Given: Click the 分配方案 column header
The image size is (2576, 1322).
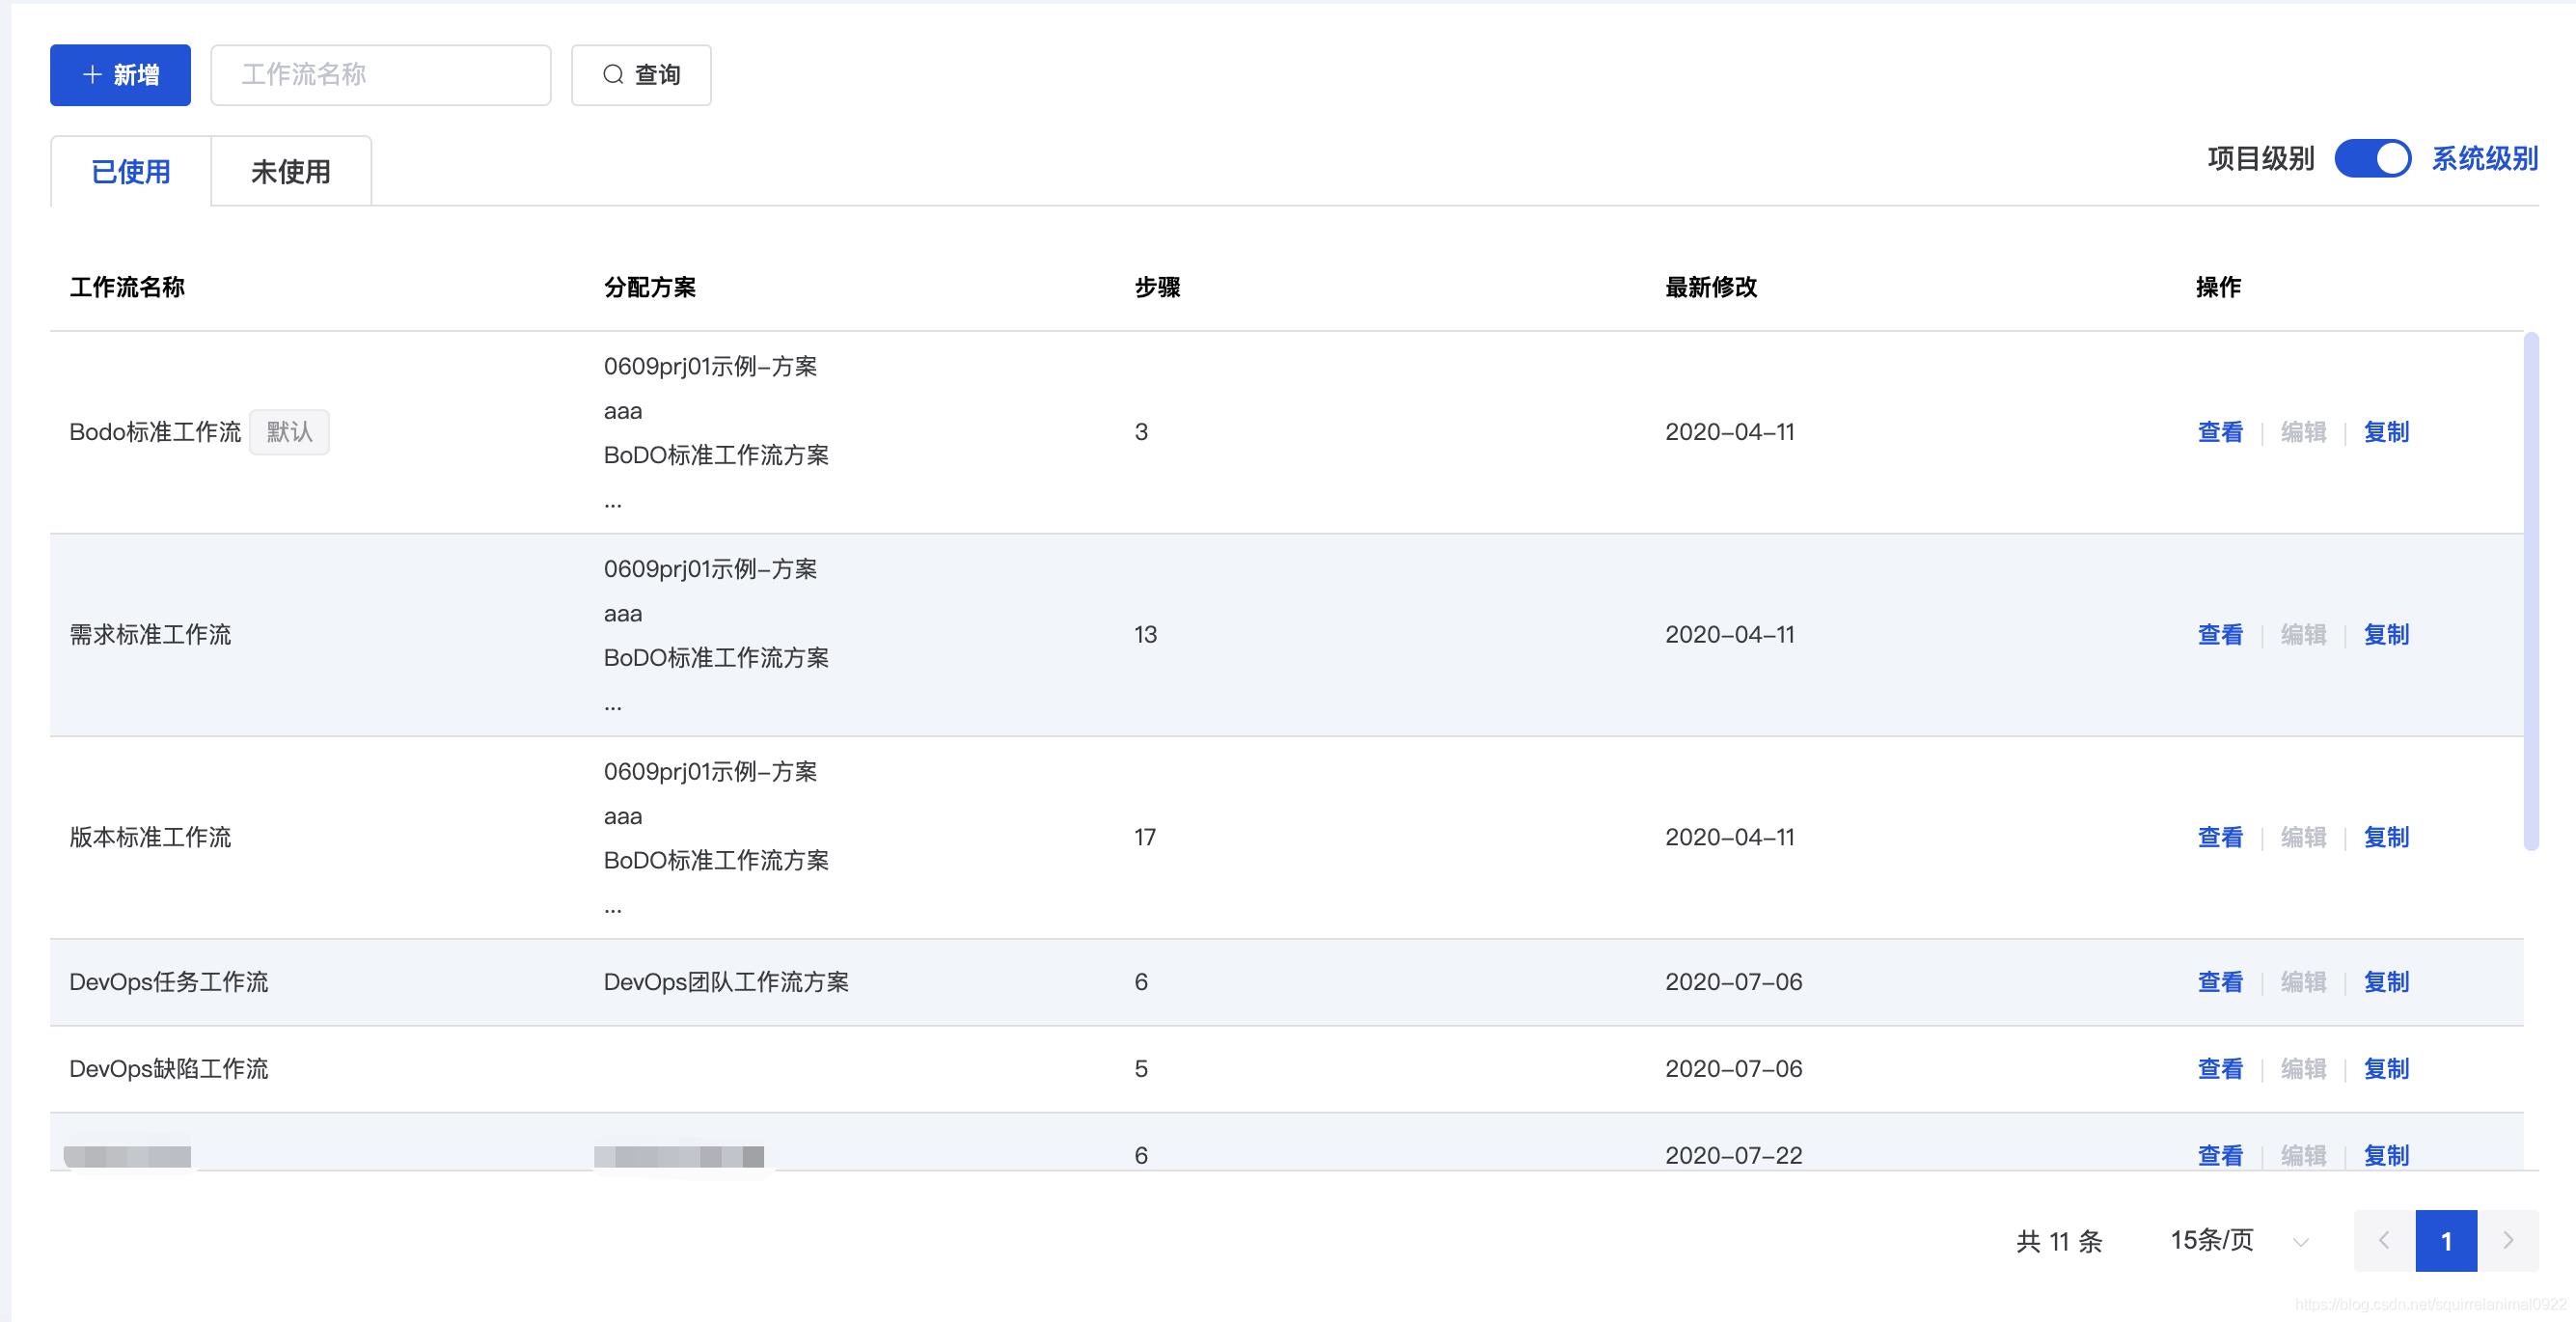Looking at the screenshot, I should 650,287.
